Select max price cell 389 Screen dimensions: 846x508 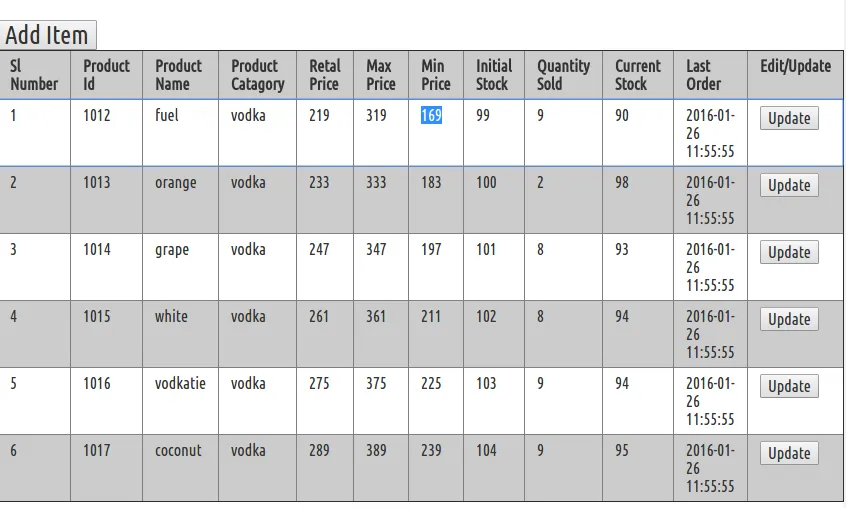click(x=376, y=450)
